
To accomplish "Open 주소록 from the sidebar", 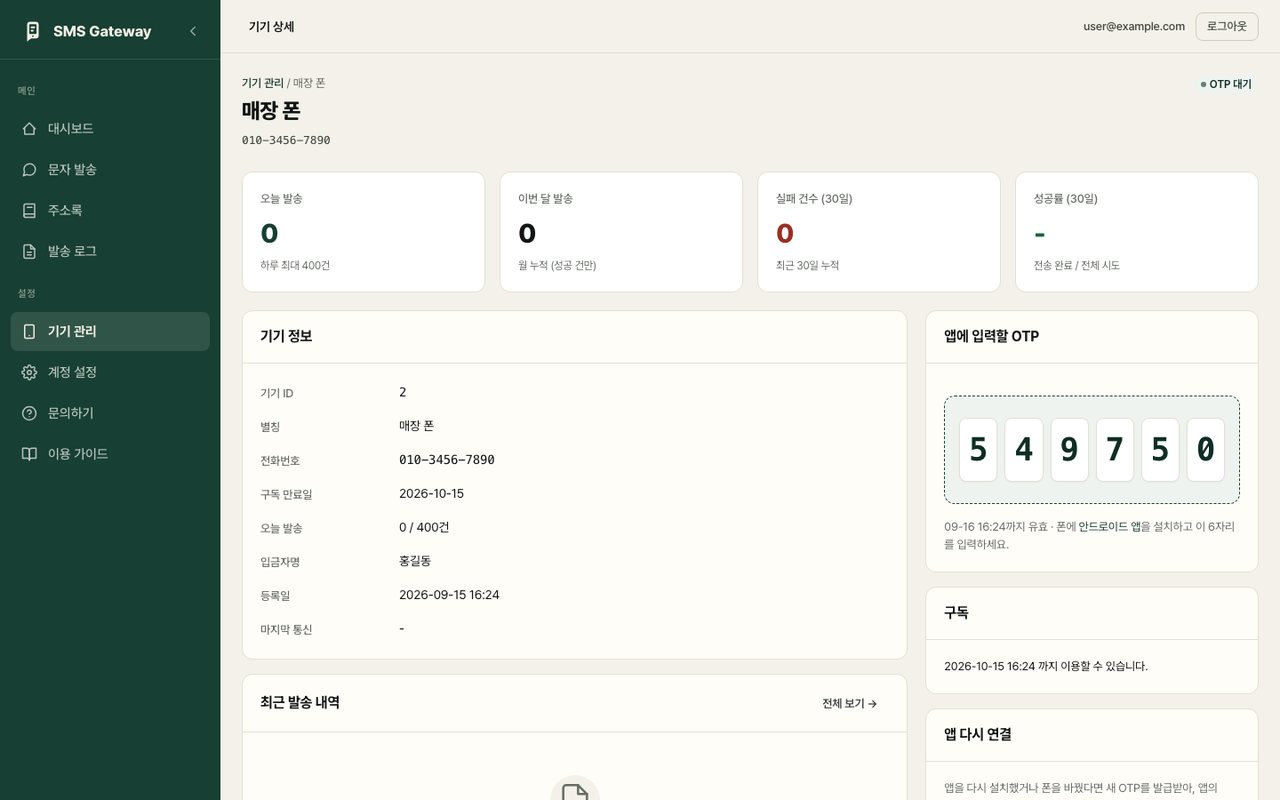I will [x=110, y=211].
